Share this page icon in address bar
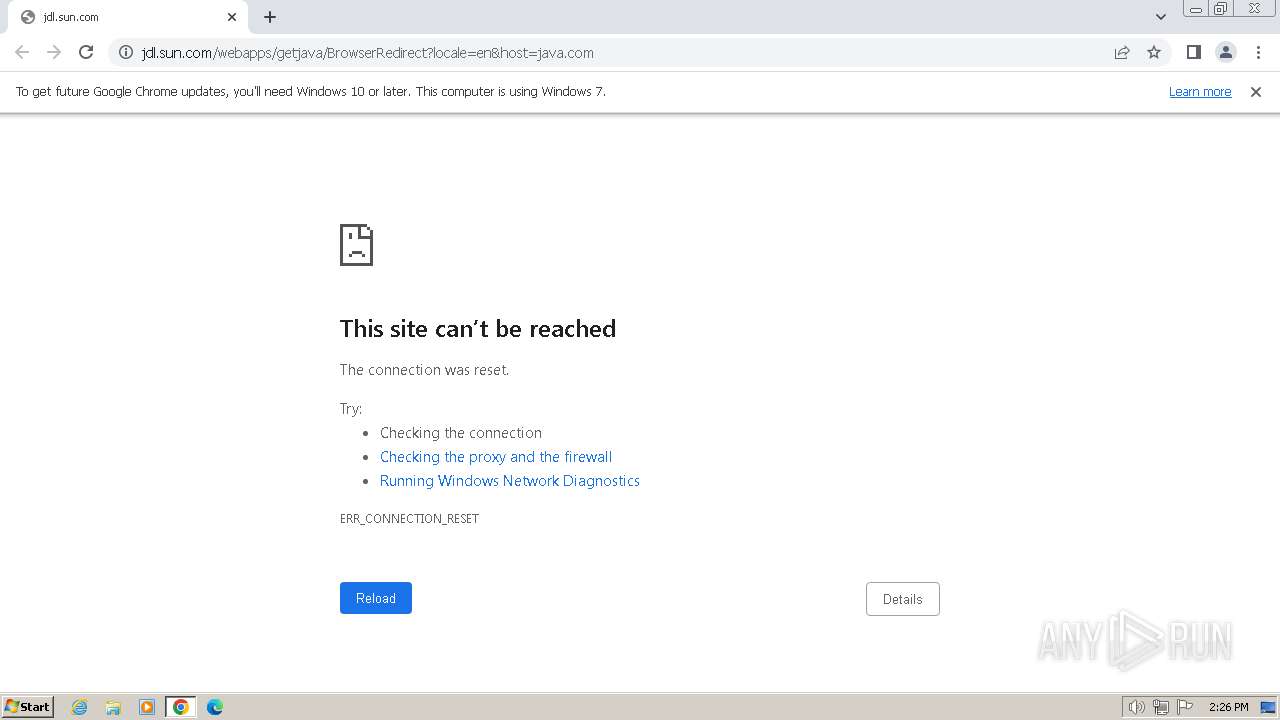Viewport: 1280px width, 720px height. 1122,52
